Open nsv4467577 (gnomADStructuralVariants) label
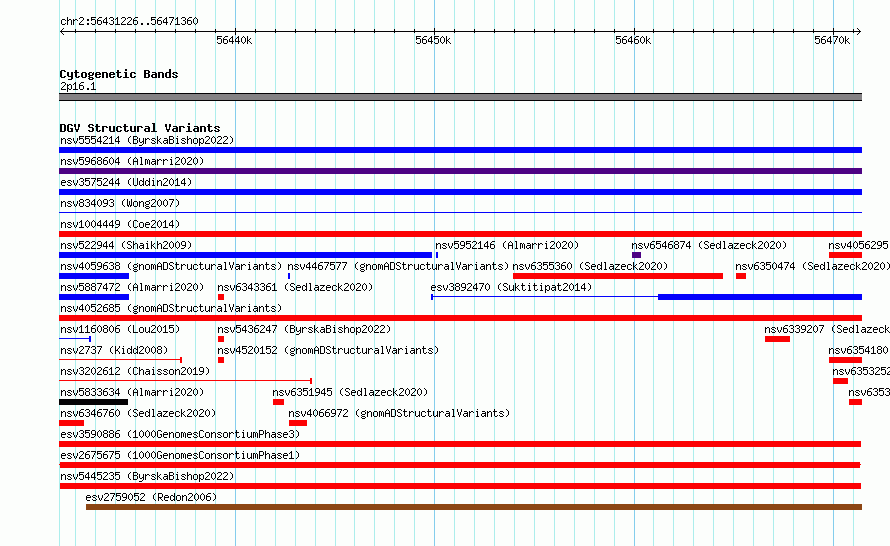 398,266
